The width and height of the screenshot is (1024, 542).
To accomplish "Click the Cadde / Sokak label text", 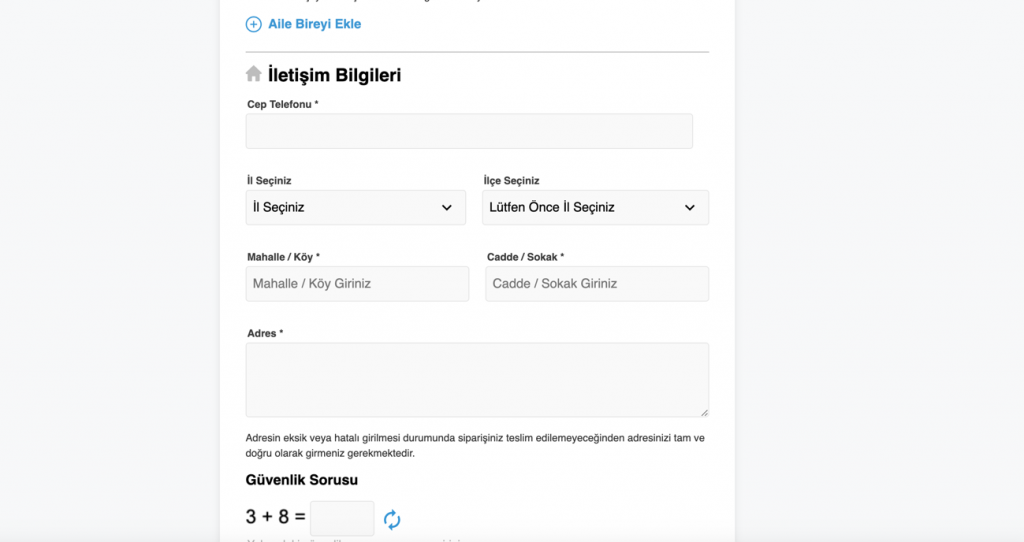I will tap(525, 257).
